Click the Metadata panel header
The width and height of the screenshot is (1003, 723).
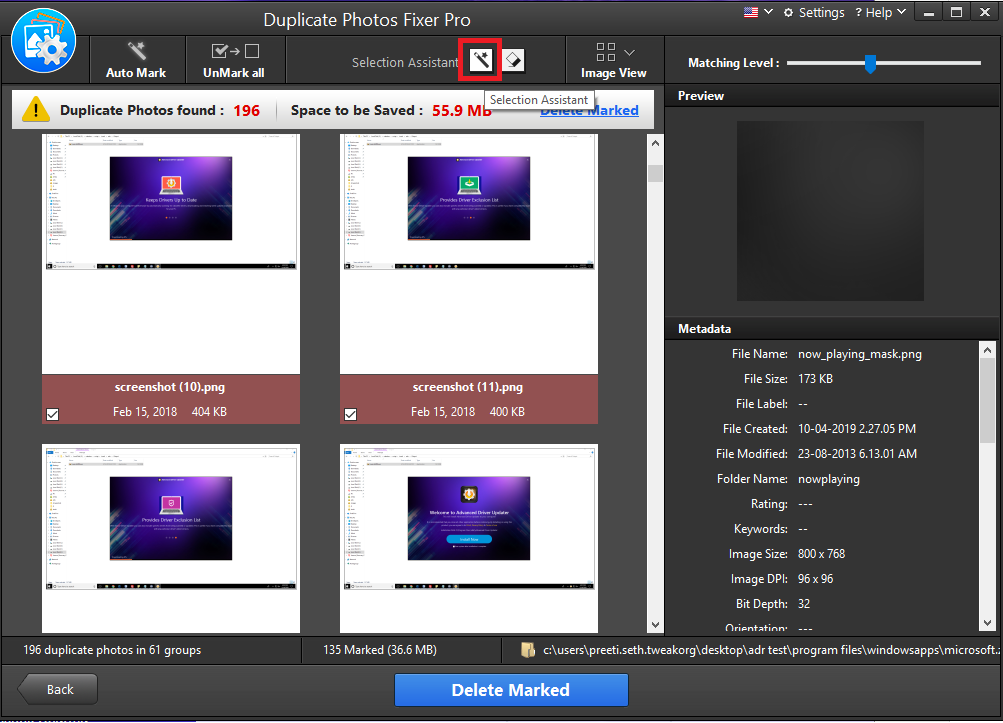click(x=832, y=329)
